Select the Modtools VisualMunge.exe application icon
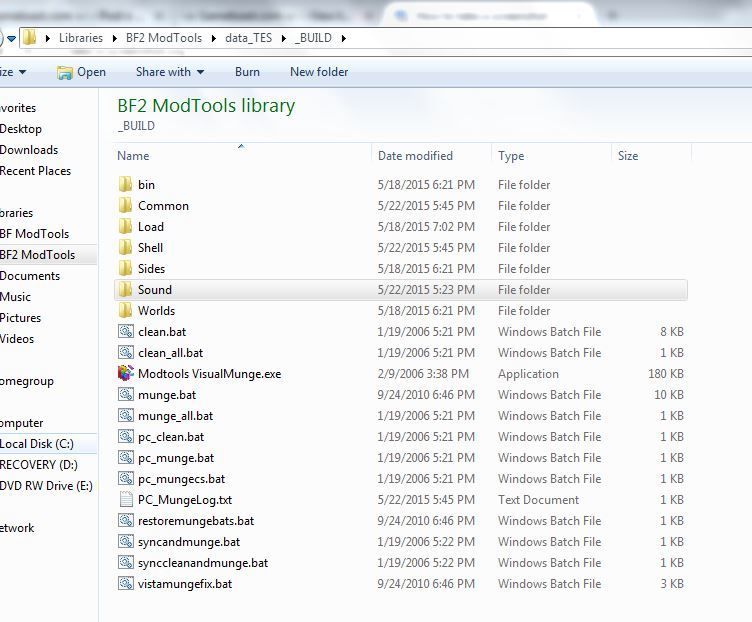The image size is (752, 622). coord(126,374)
